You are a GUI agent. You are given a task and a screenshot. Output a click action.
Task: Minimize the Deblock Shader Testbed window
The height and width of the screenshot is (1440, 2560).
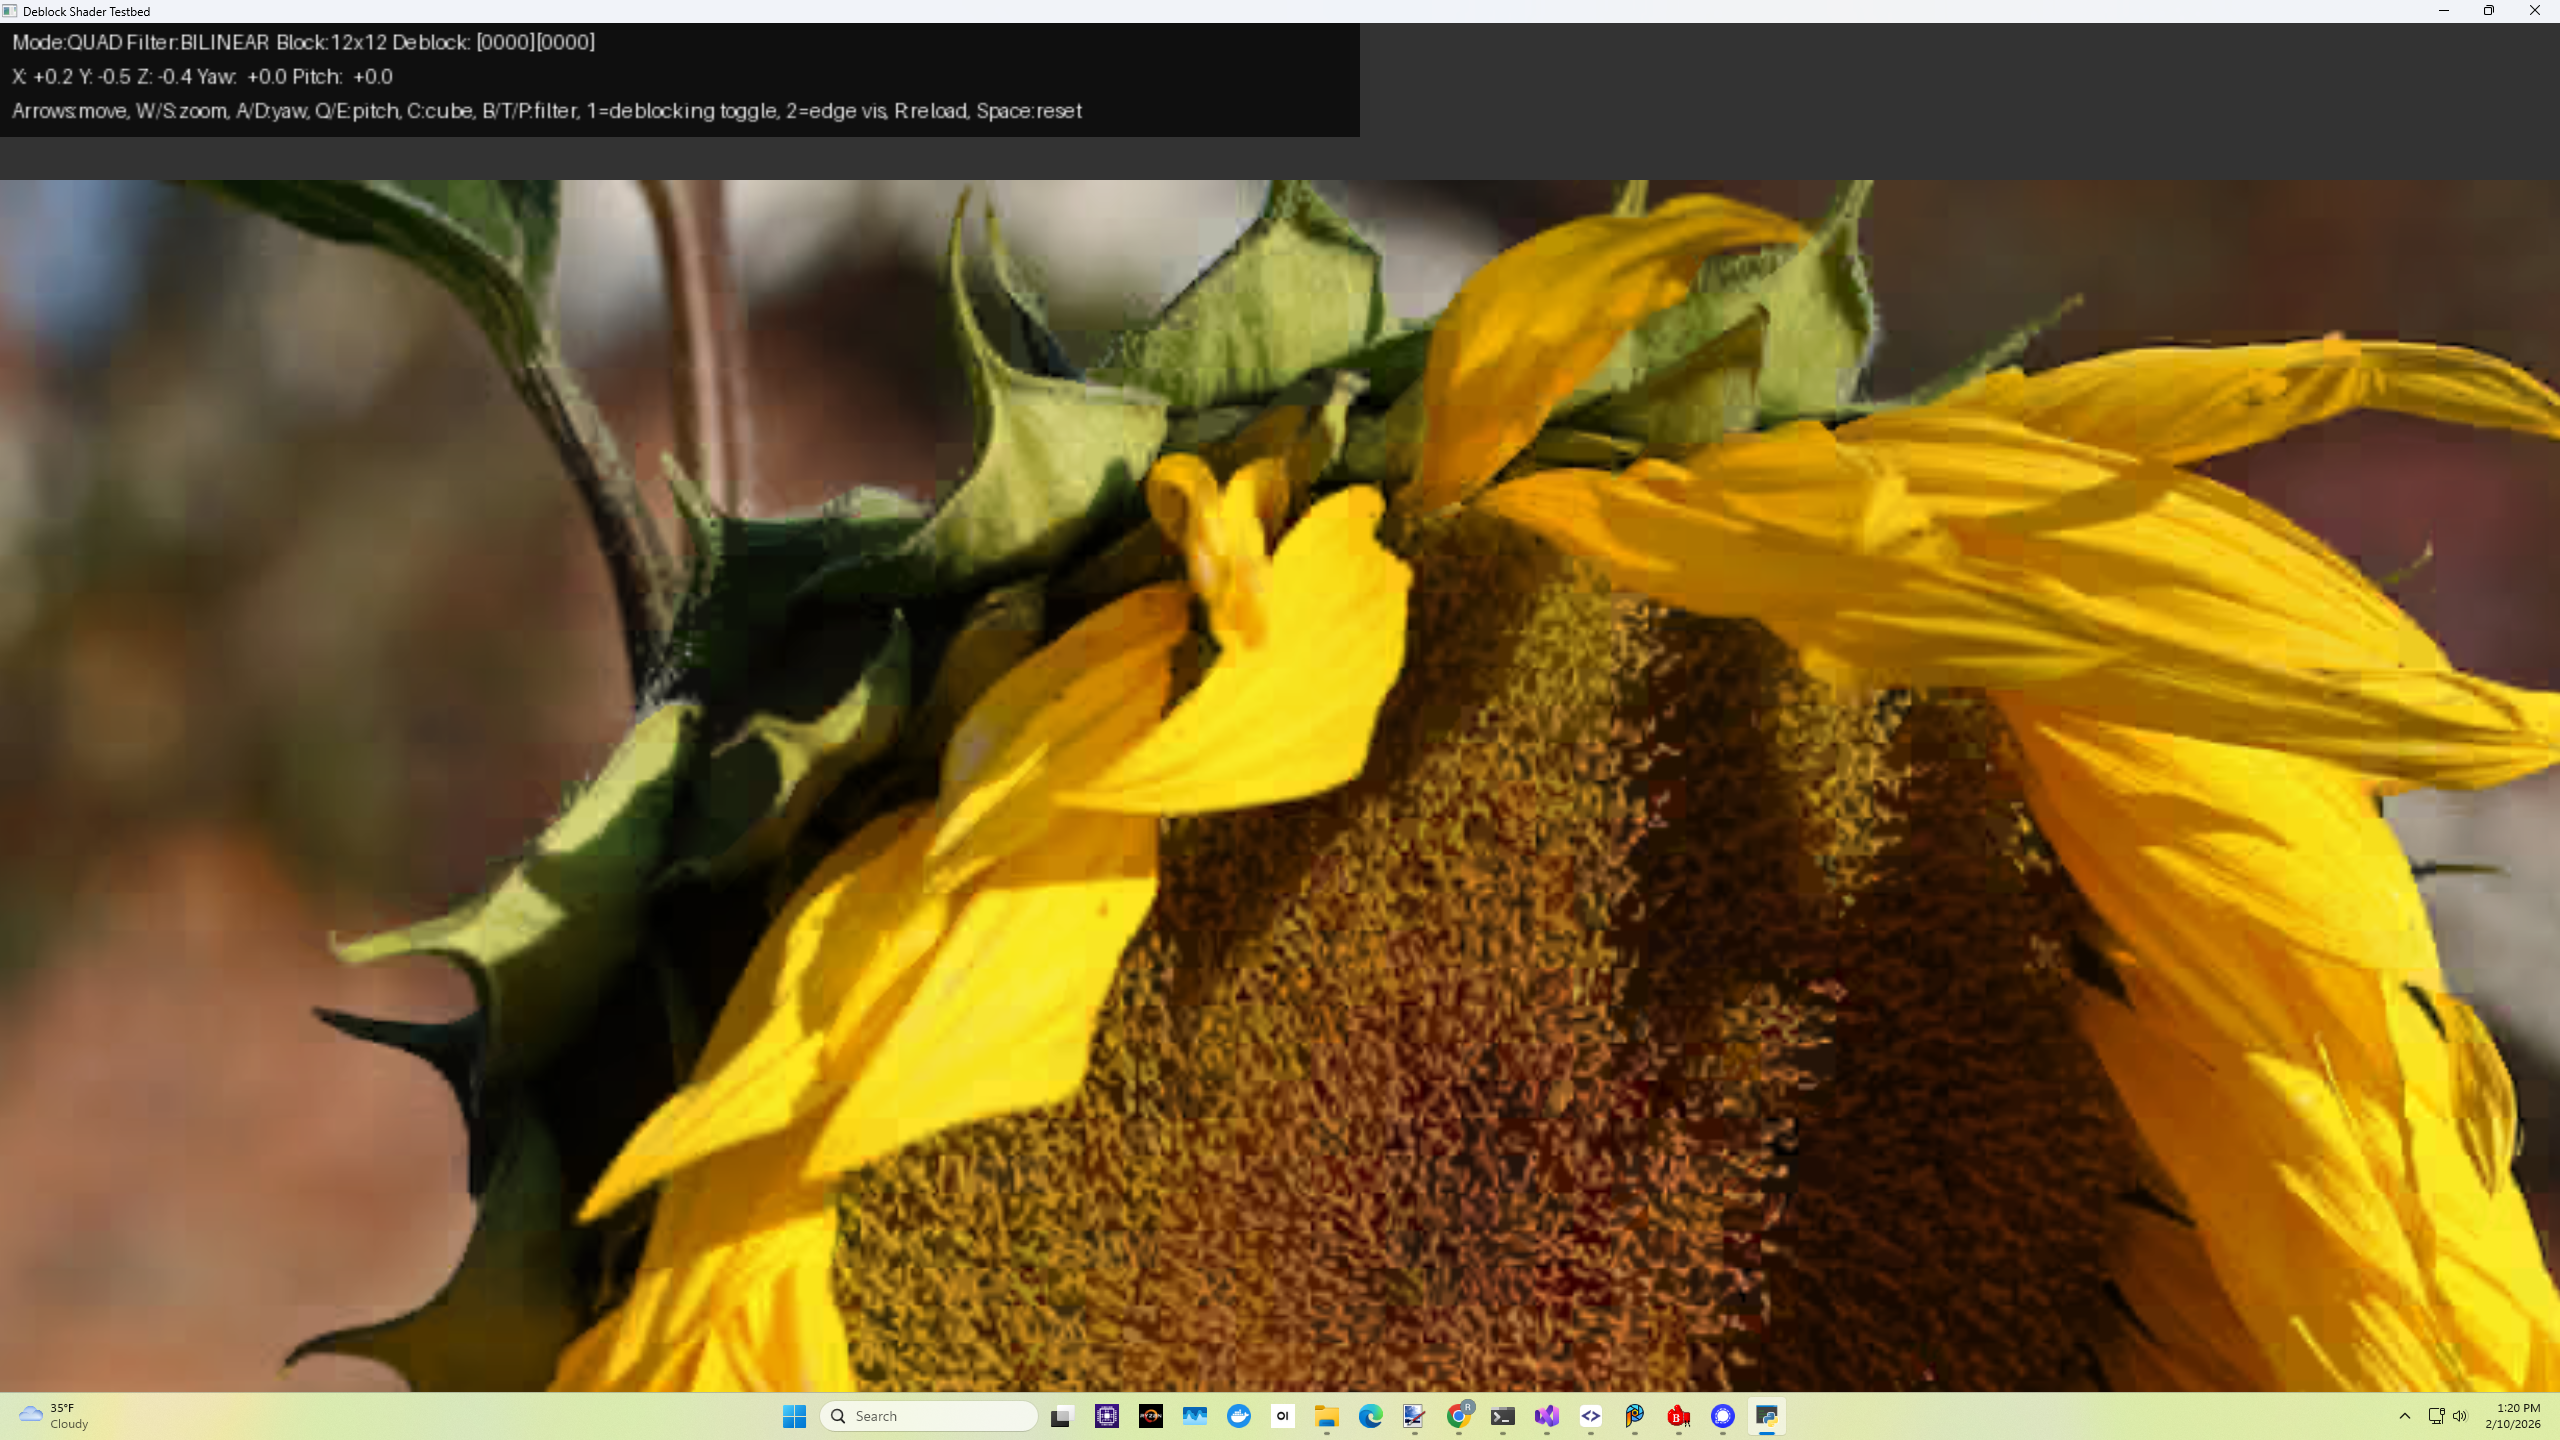pos(2444,11)
